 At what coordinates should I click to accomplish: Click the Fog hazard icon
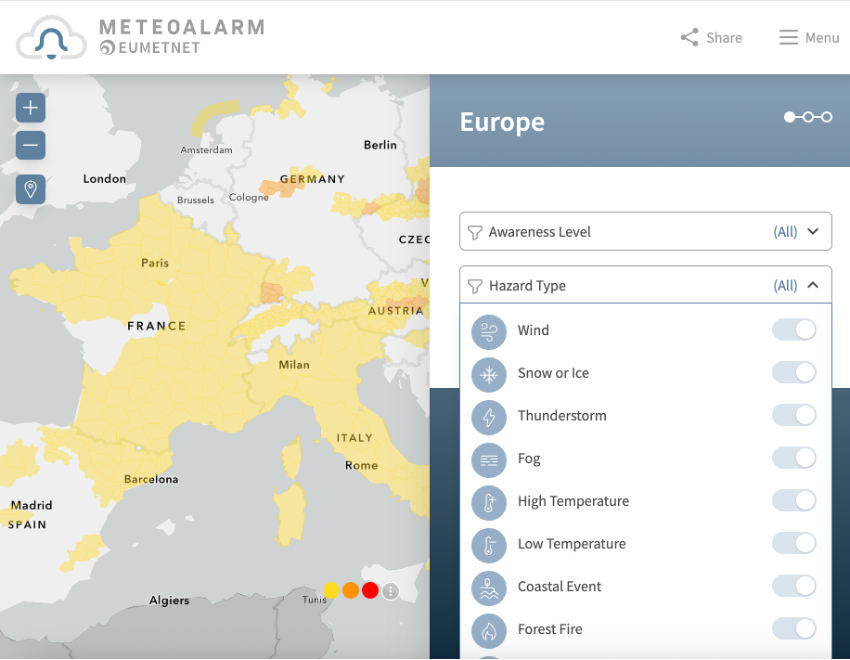[x=488, y=460]
